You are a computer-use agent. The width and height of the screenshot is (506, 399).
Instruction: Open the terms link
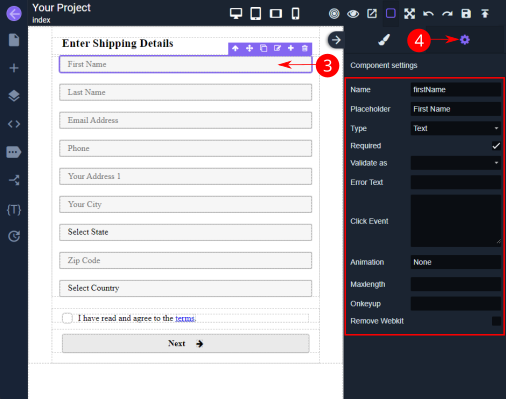pyautogui.click(x=185, y=318)
